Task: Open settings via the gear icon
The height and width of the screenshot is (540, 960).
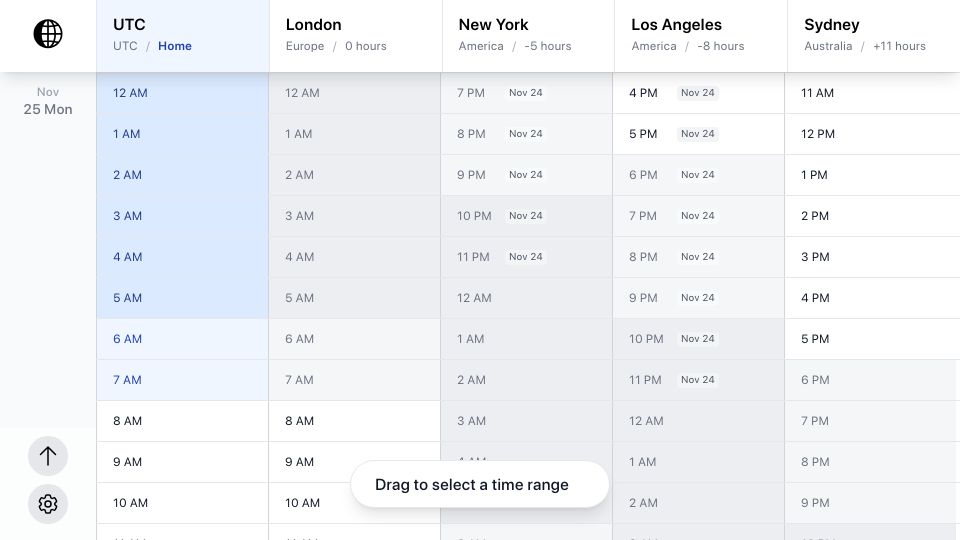Action: [x=48, y=504]
